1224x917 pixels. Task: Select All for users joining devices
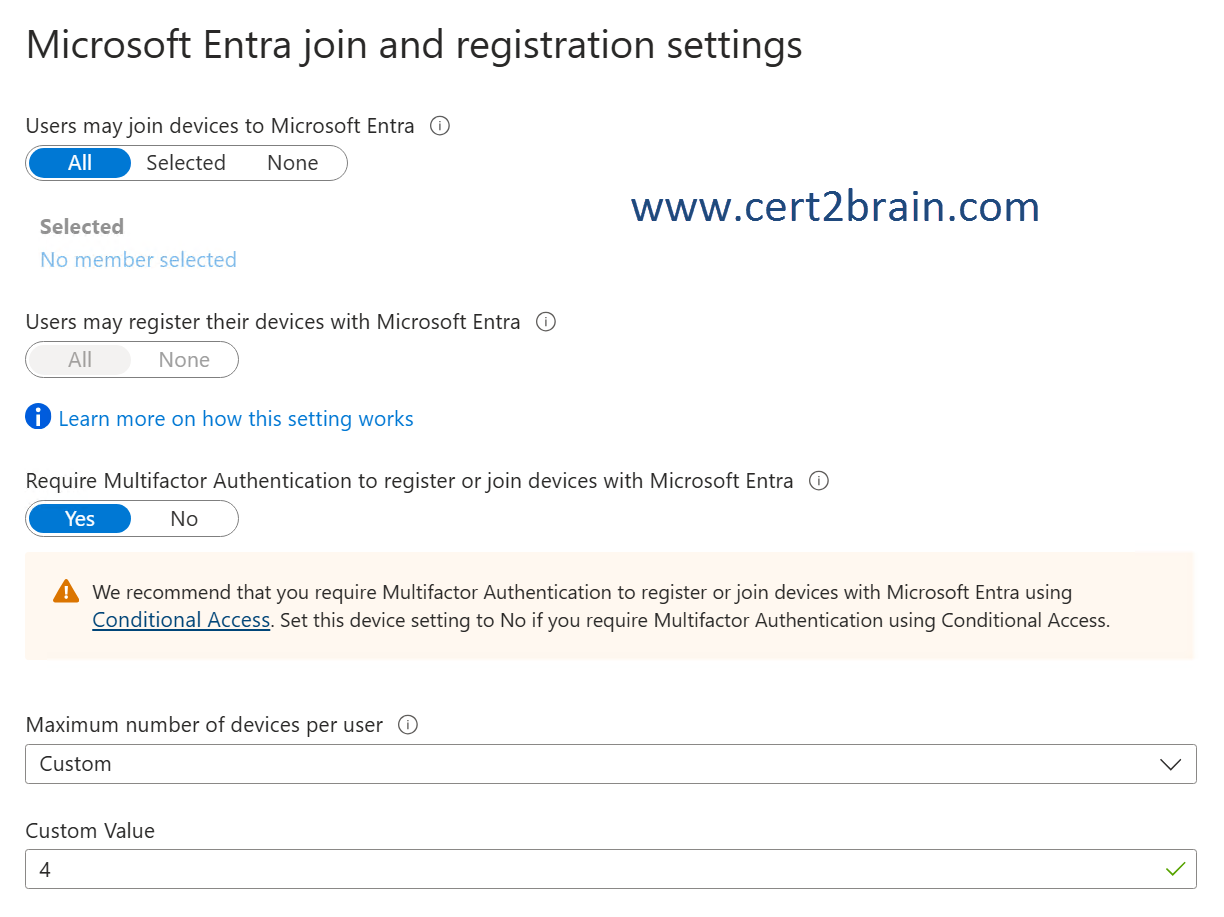[x=80, y=163]
